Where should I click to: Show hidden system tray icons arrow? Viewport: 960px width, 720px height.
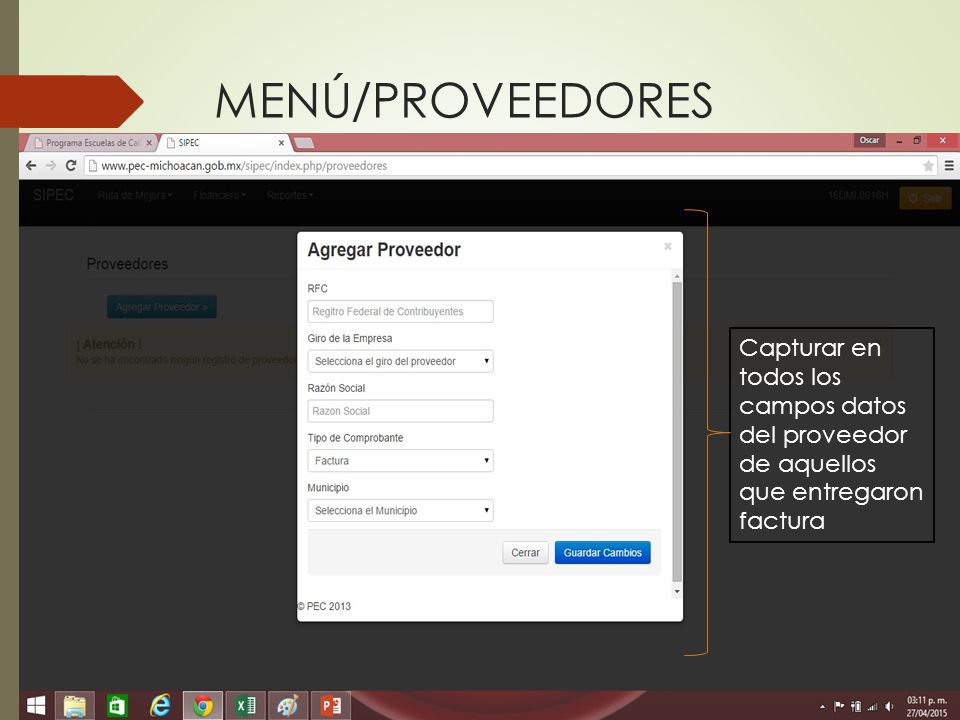(x=822, y=707)
